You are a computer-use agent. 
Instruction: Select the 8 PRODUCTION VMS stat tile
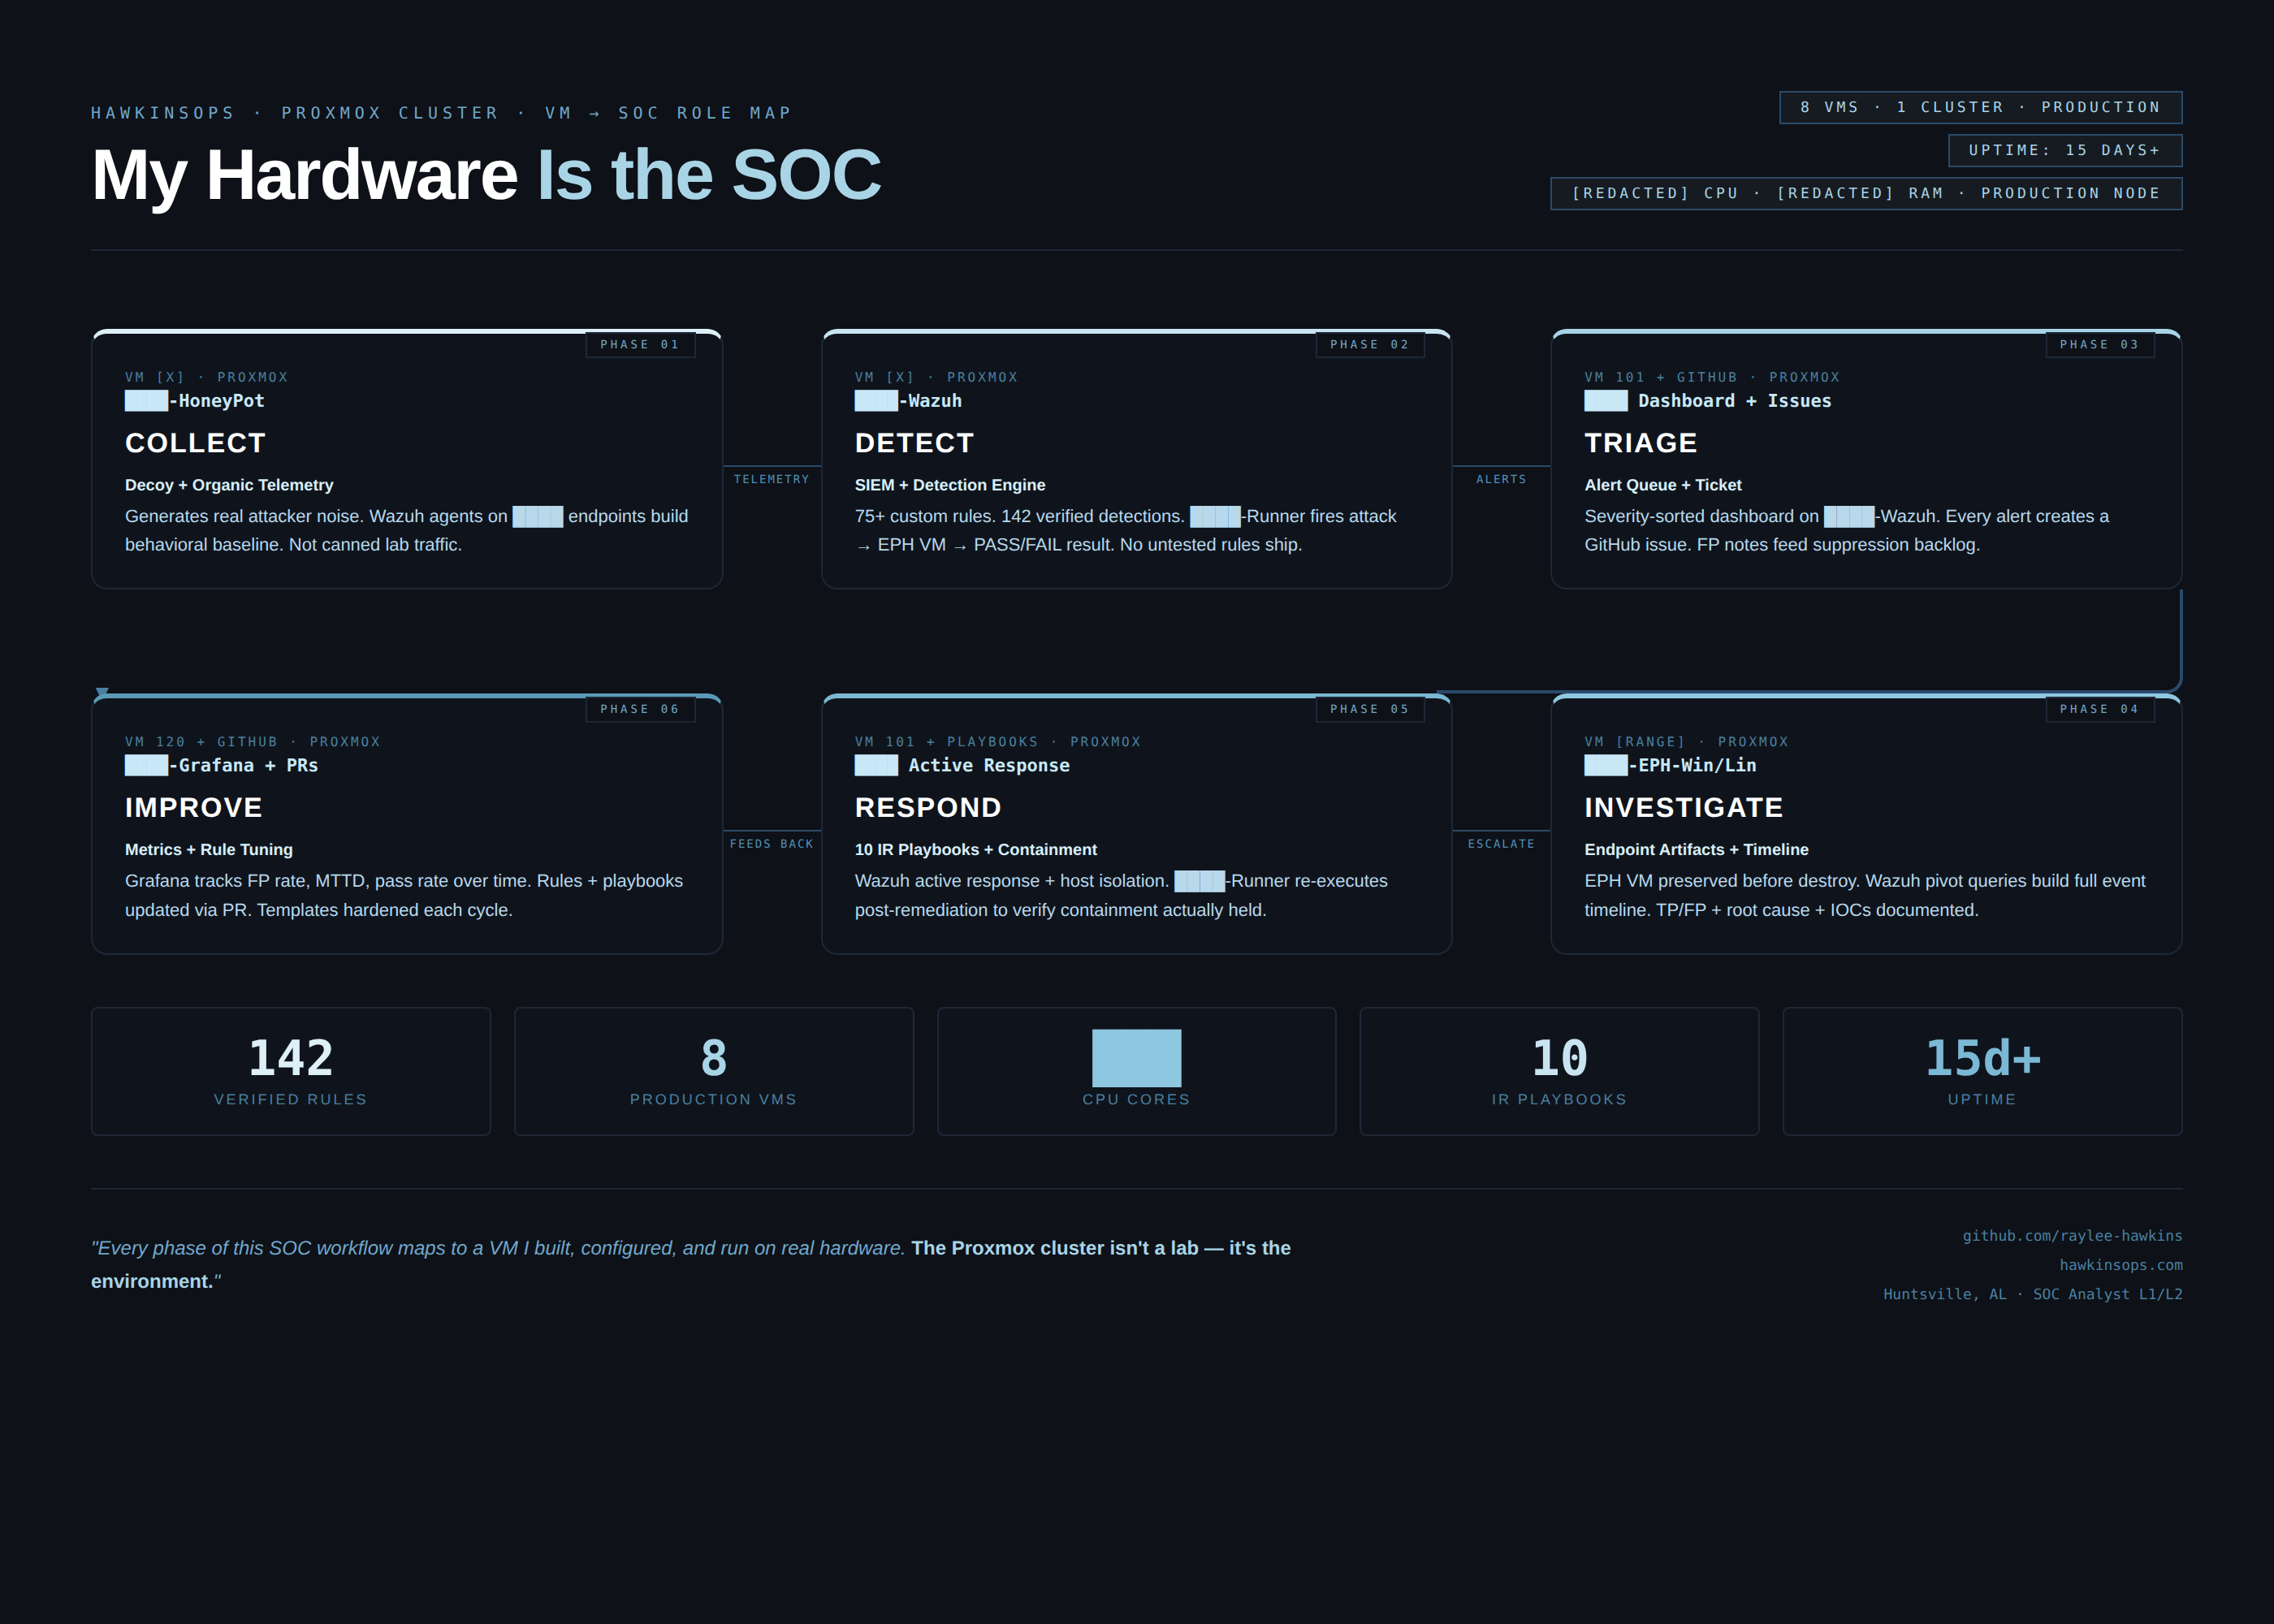click(x=713, y=1070)
